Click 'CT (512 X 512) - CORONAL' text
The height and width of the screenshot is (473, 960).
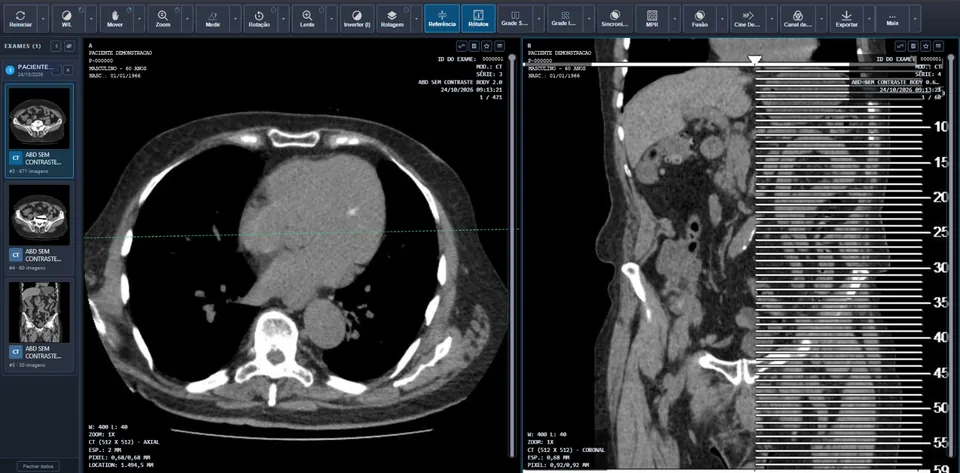point(566,450)
